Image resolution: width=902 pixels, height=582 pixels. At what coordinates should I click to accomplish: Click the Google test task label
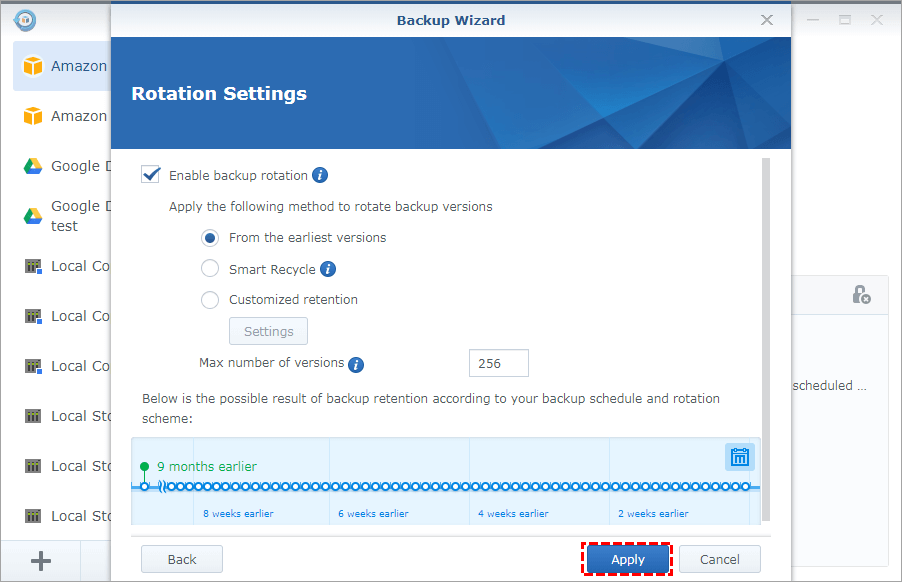(x=81, y=216)
